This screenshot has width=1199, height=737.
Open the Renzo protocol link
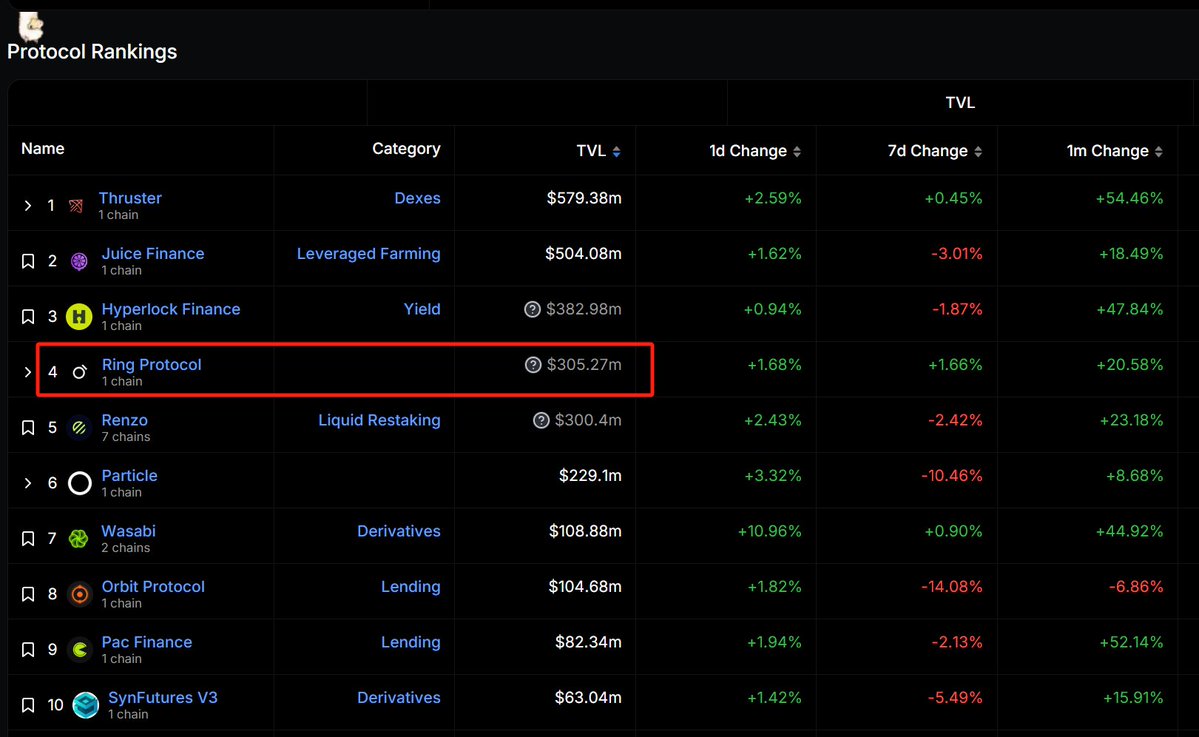125,420
